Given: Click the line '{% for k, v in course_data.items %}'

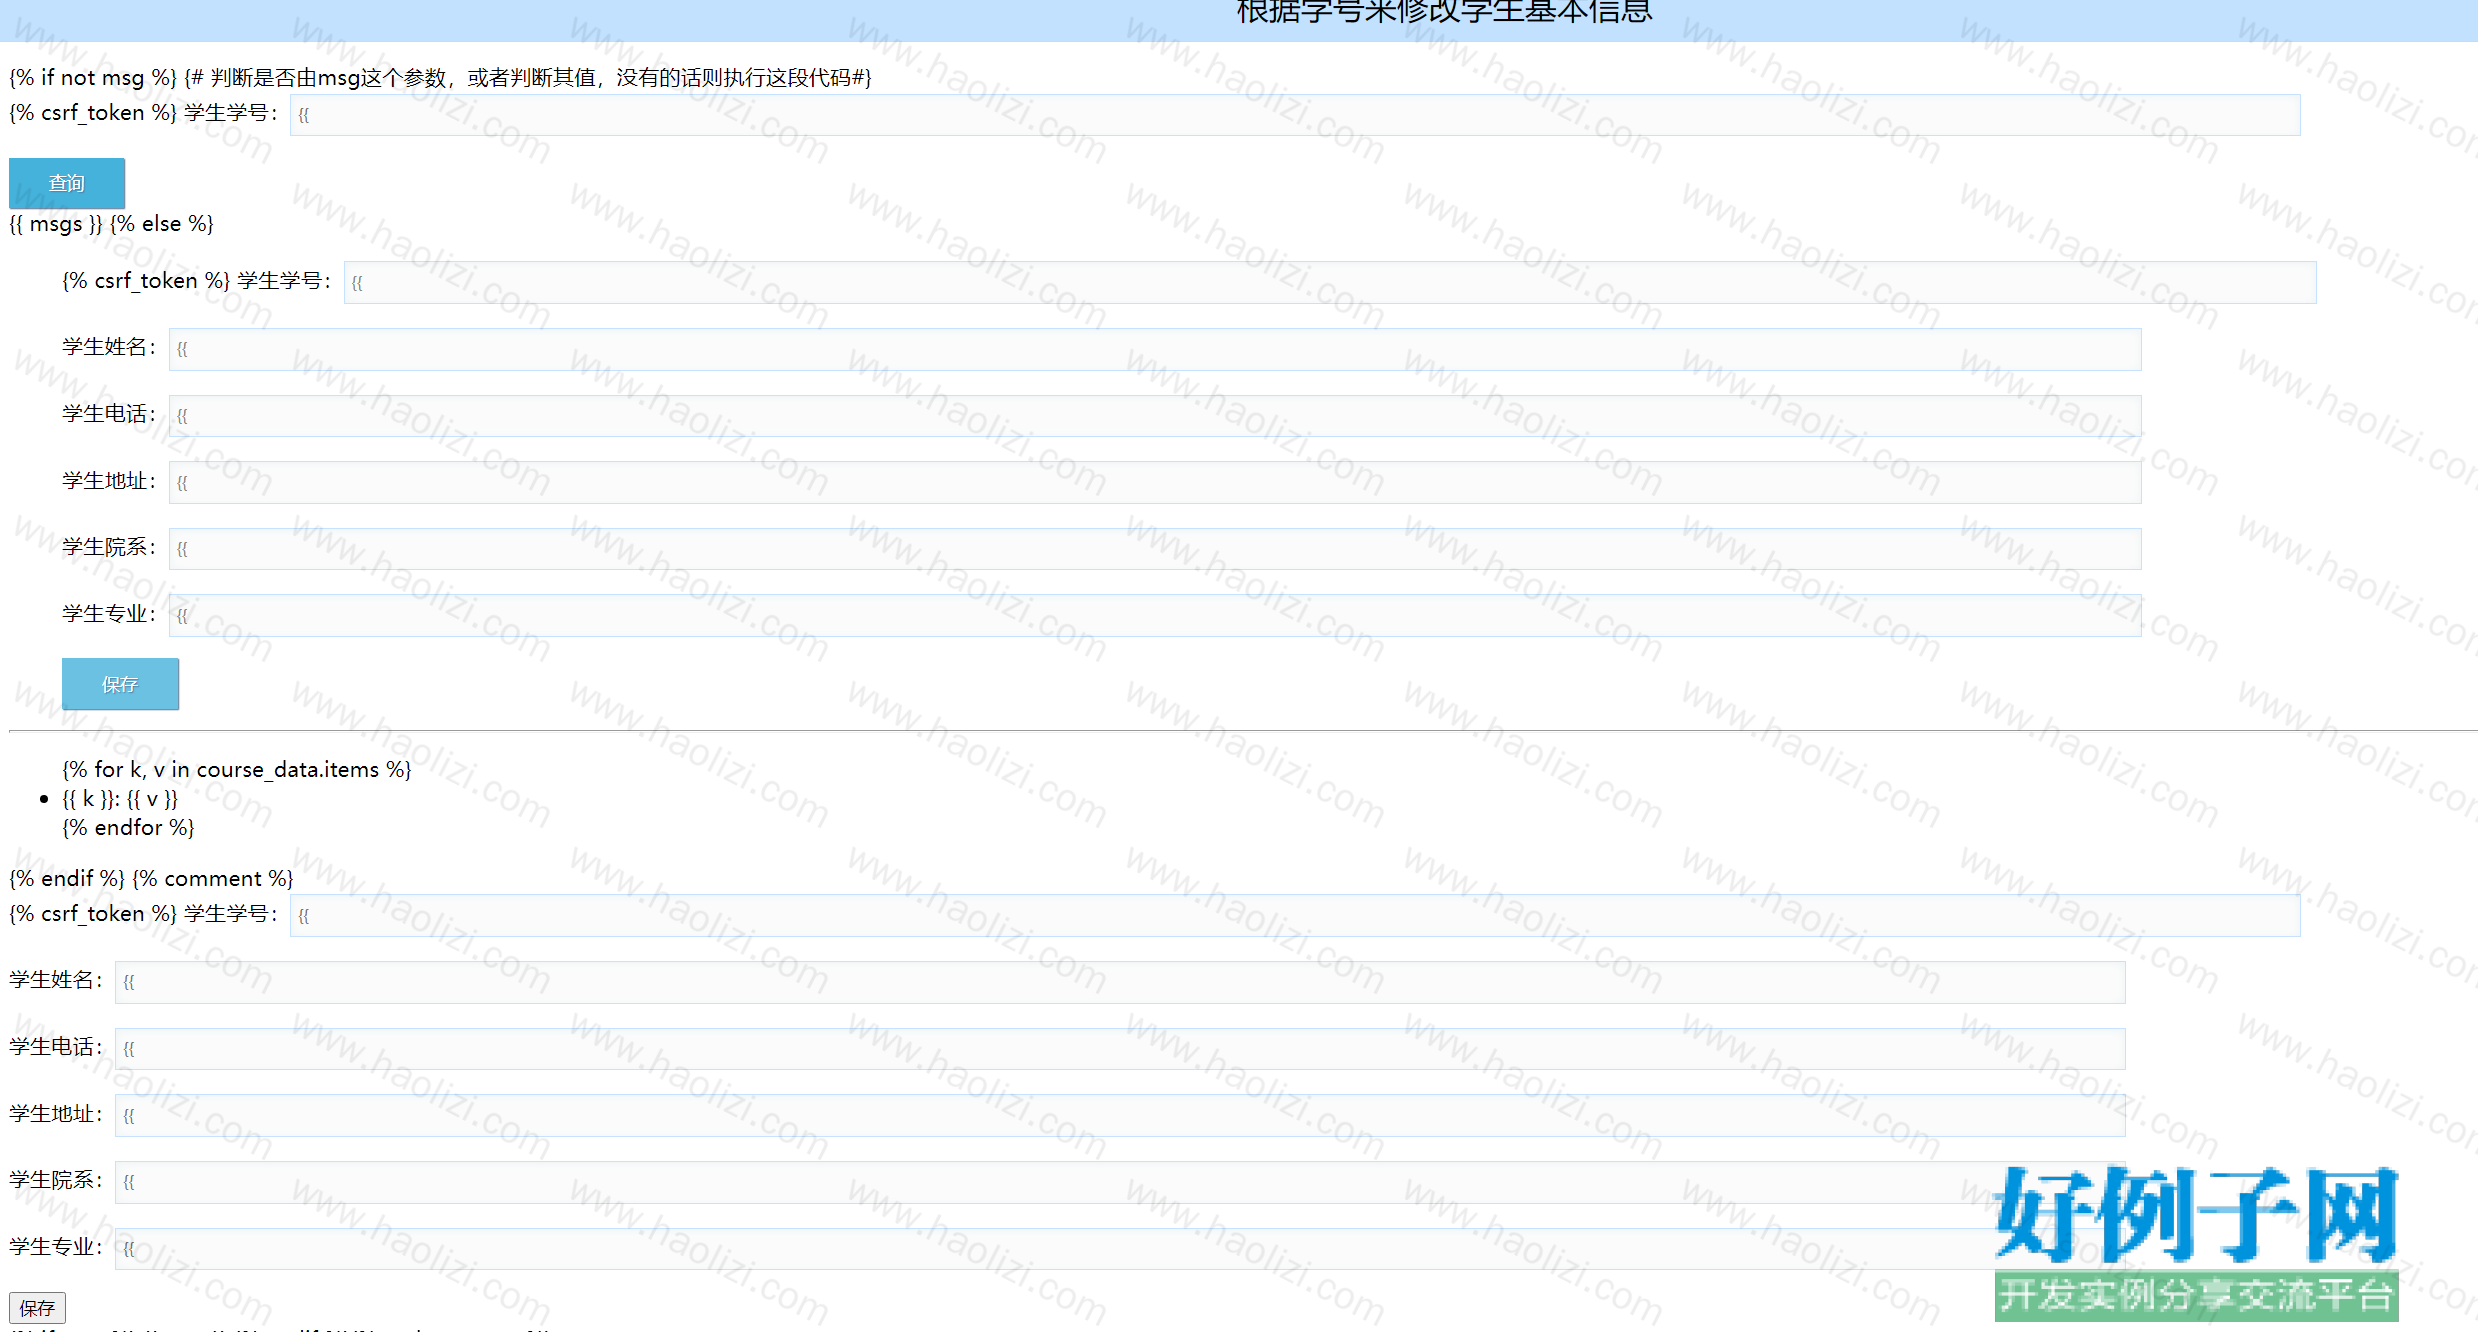Looking at the screenshot, I should (x=237, y=769).
